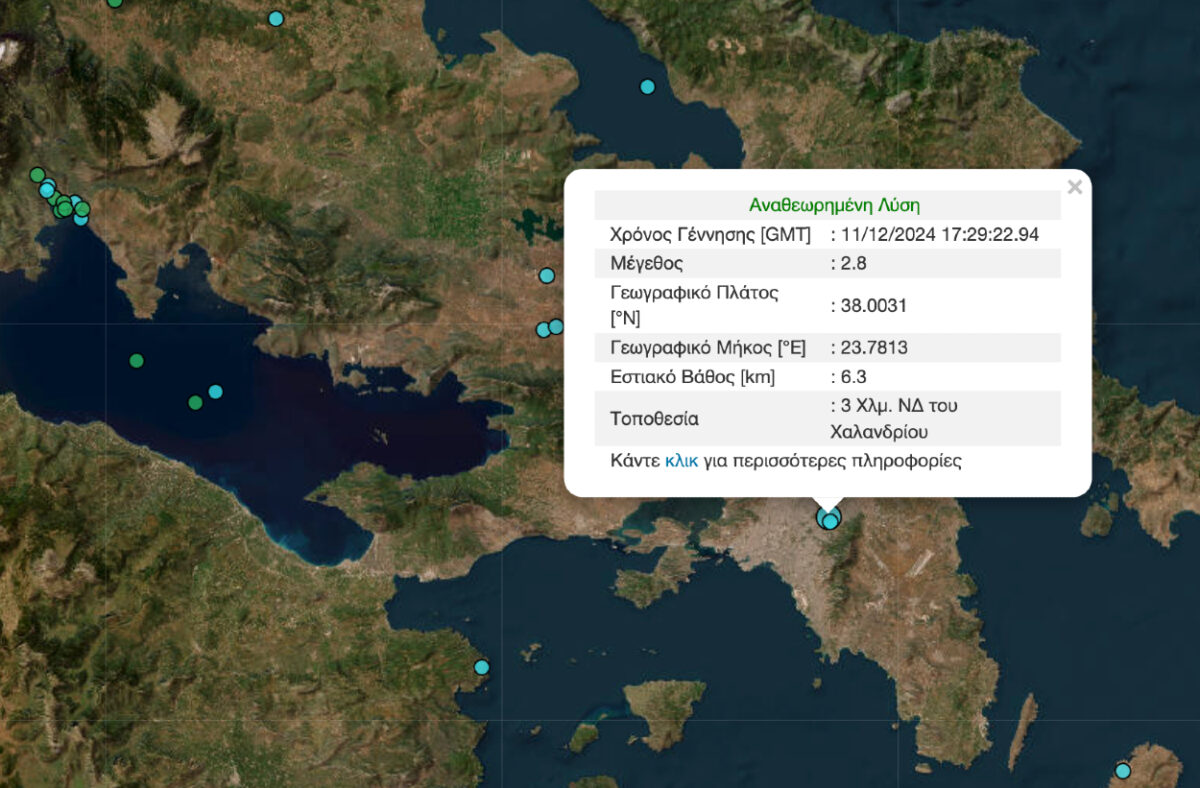Click the lowest cyan marker in the left coastal cluster

[81, 218]
